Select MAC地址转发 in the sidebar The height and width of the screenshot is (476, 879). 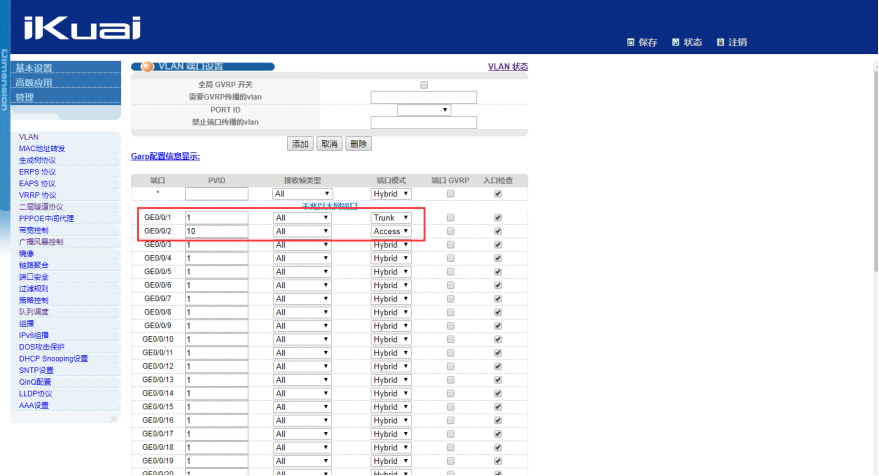[x=42, y=149]
